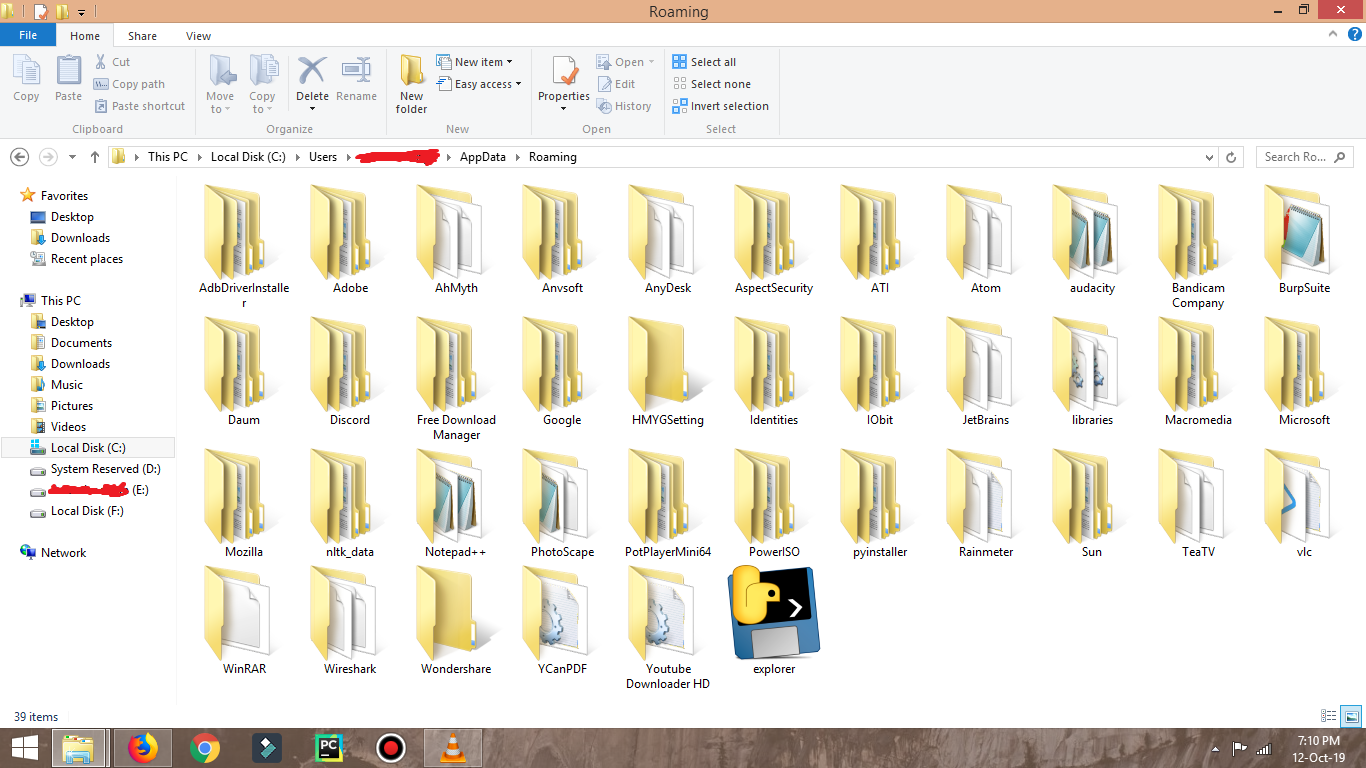Click the Paste ribbon icon
The height and width of the screenshot is (768, 1366).
coord(68,79)
